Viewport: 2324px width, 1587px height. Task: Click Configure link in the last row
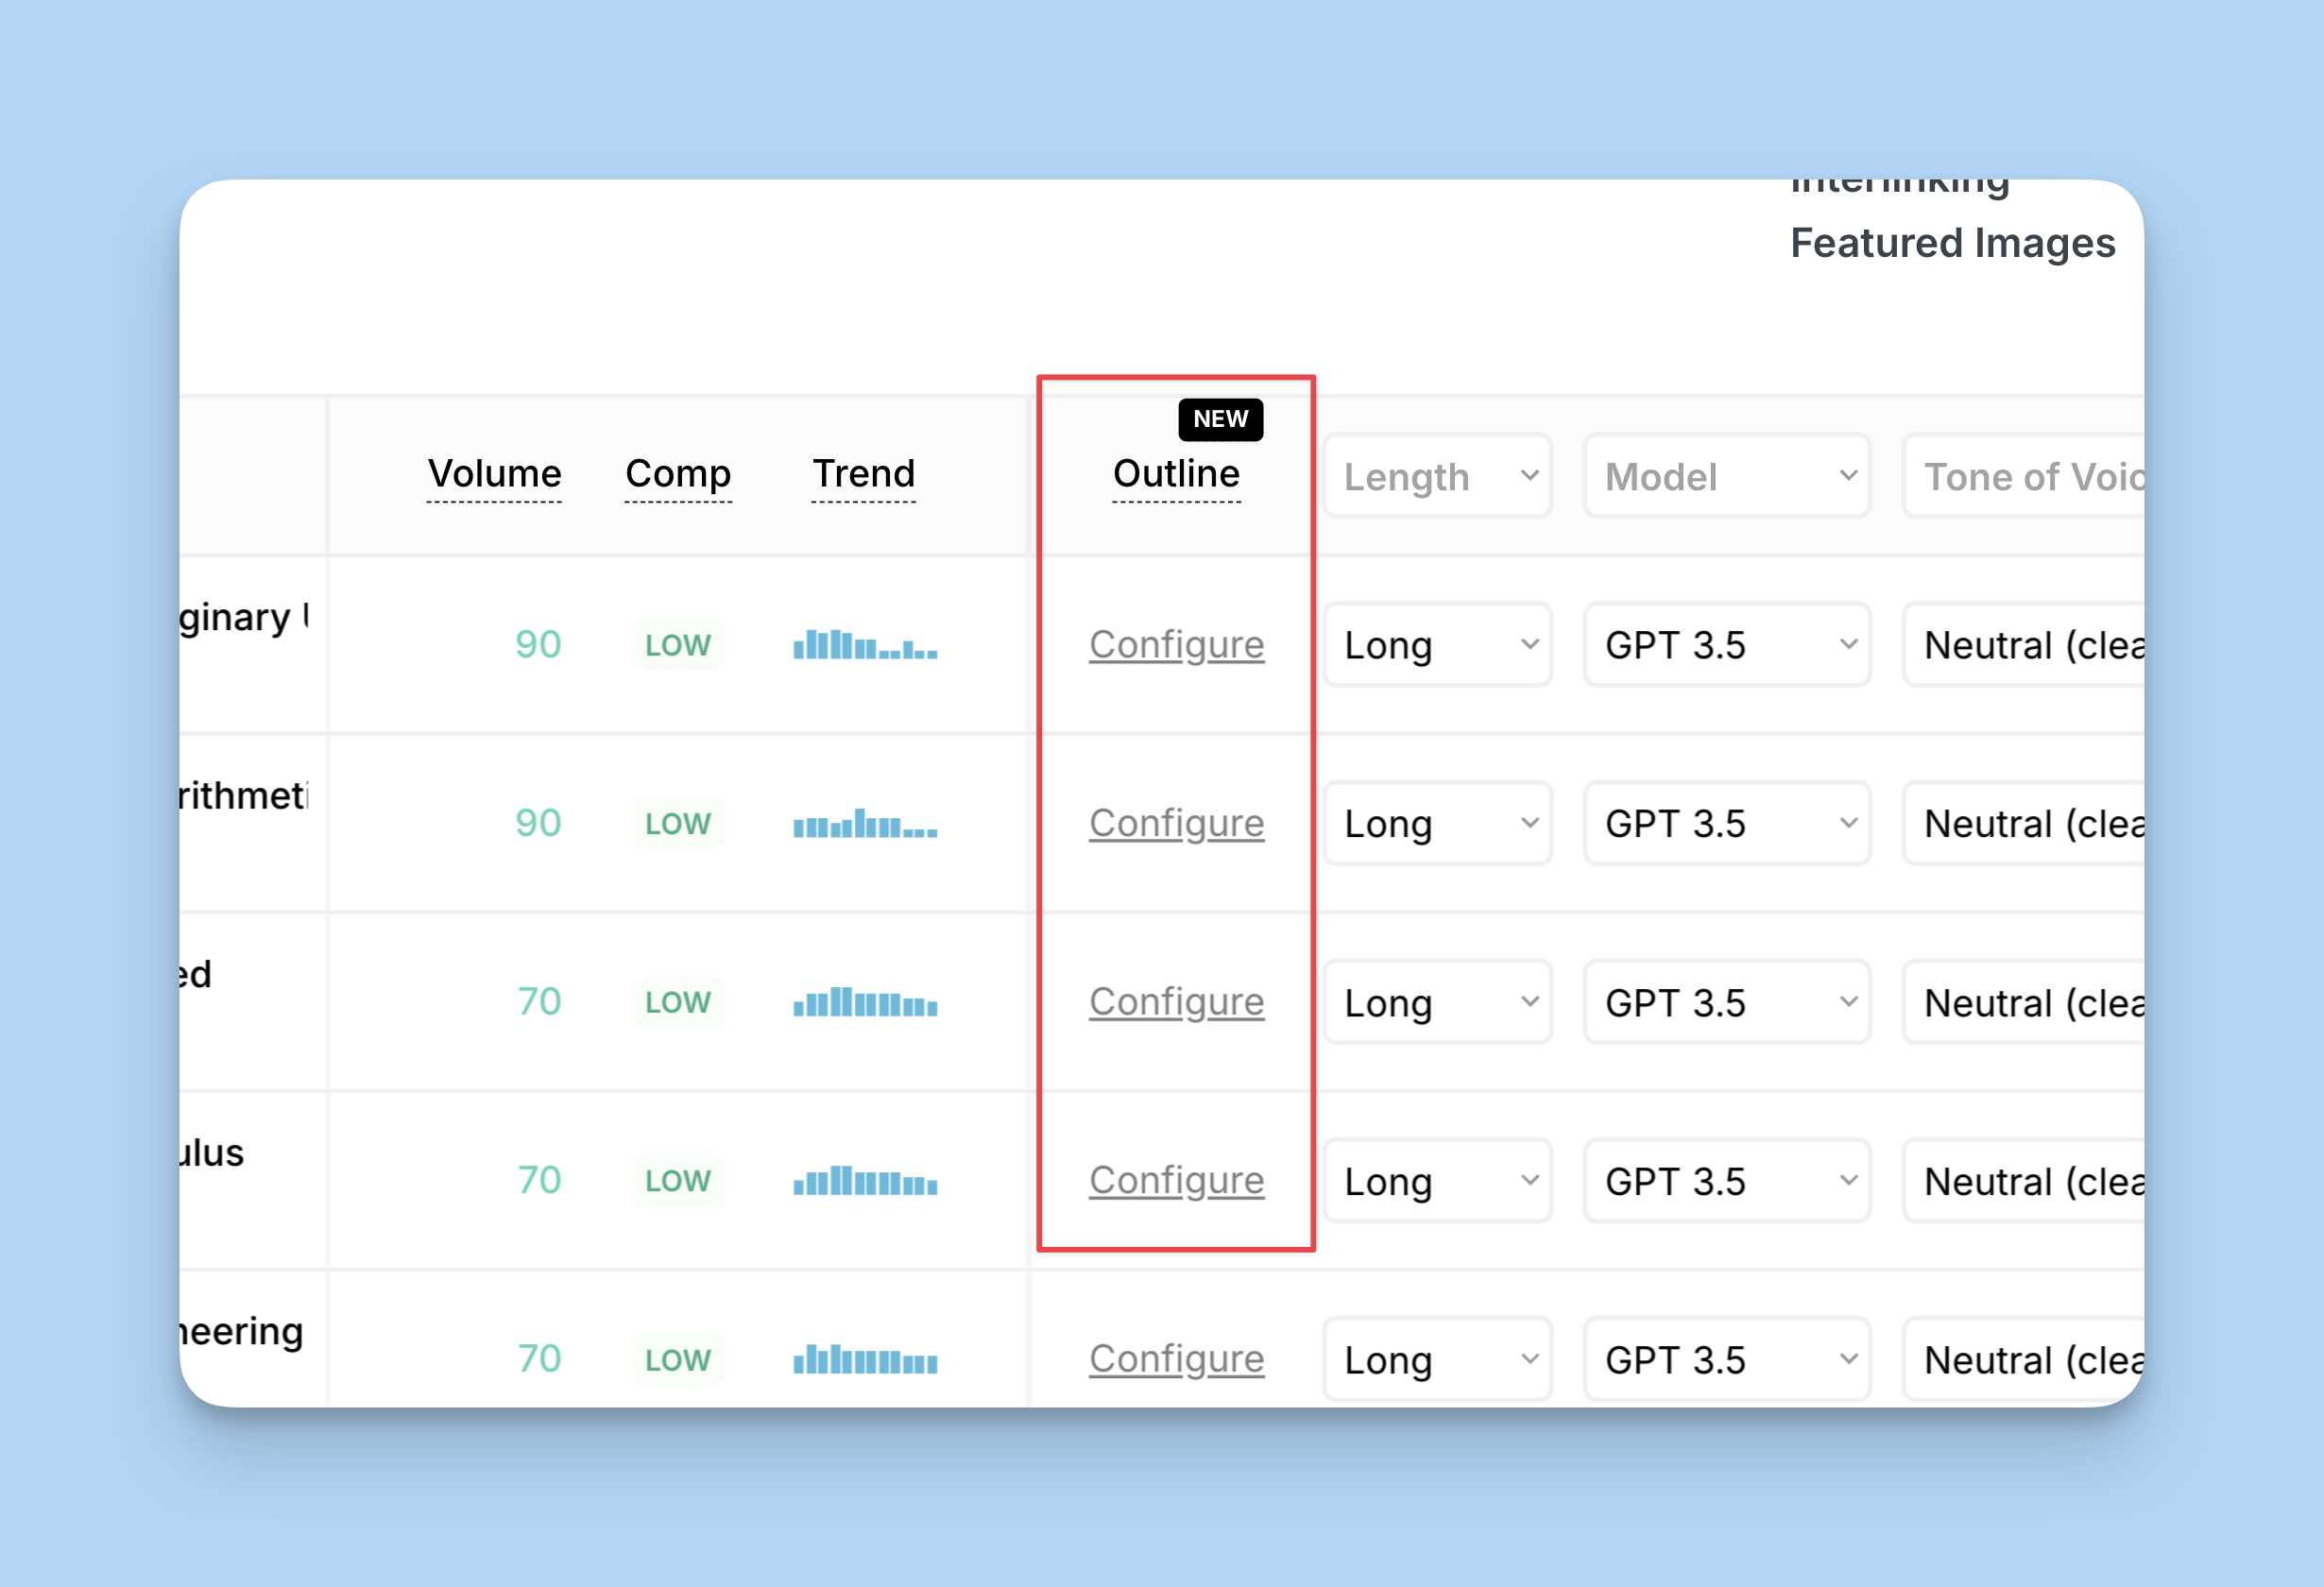tap(1176, 1359)
